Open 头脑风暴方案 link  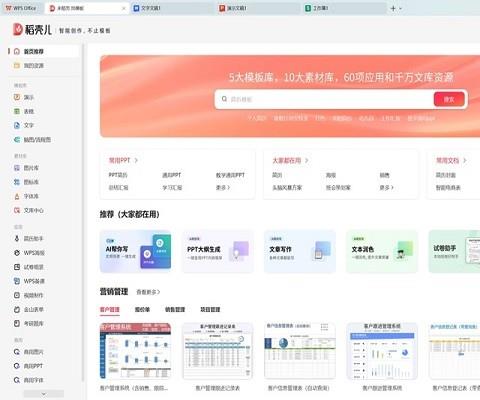pos(287,188)
